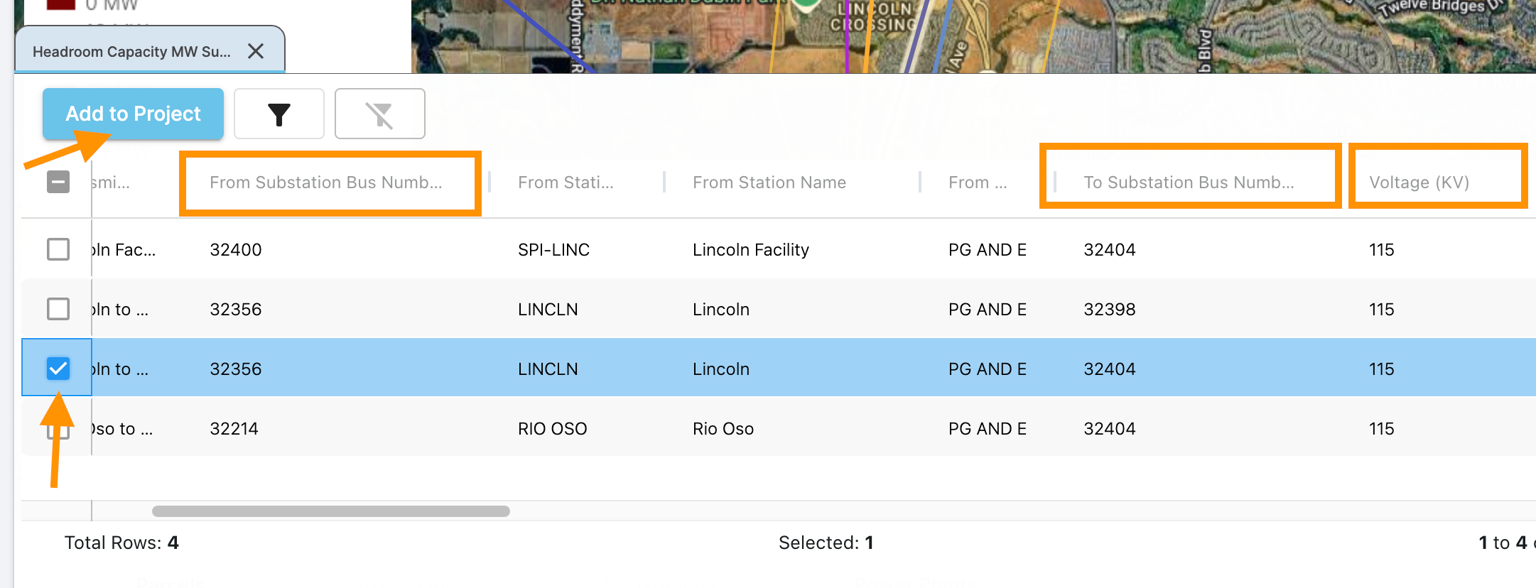The width and height of the screenshot is (1536, 588).
Task: Uncheck the highlighted LINCLN to 32404 row
Action: (57, 368)
